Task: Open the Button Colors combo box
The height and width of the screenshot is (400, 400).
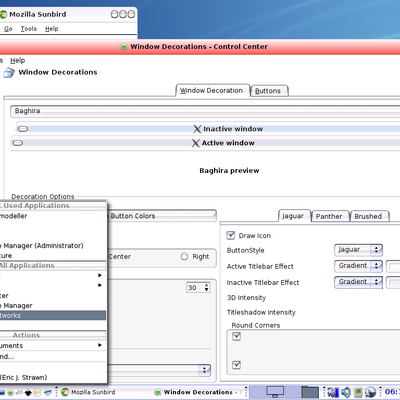Action: pyautogui.click(x=162, y=216)
